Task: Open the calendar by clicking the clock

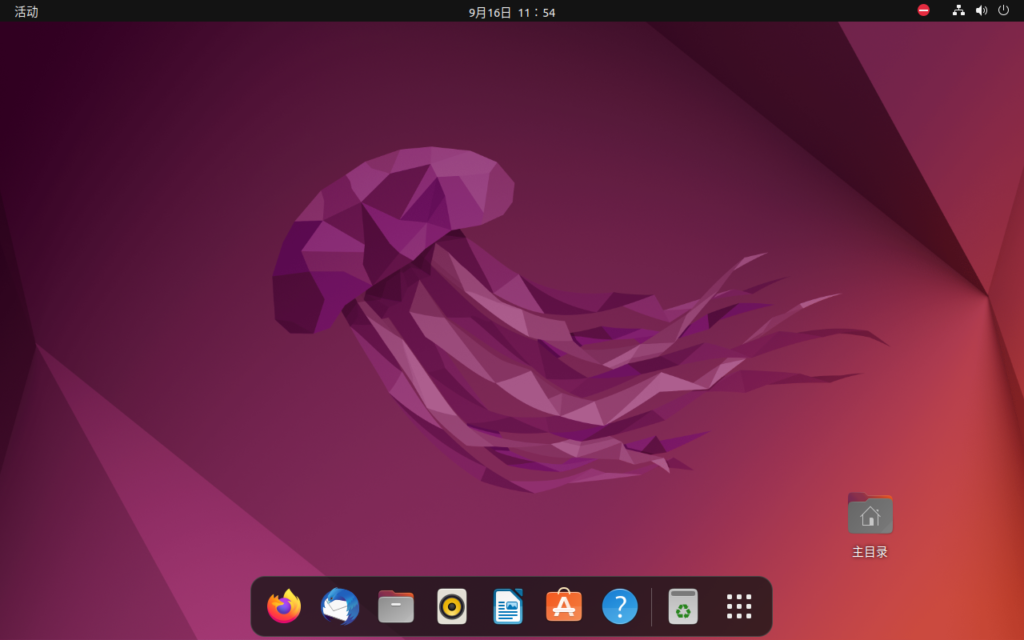Action: point(512,11)
